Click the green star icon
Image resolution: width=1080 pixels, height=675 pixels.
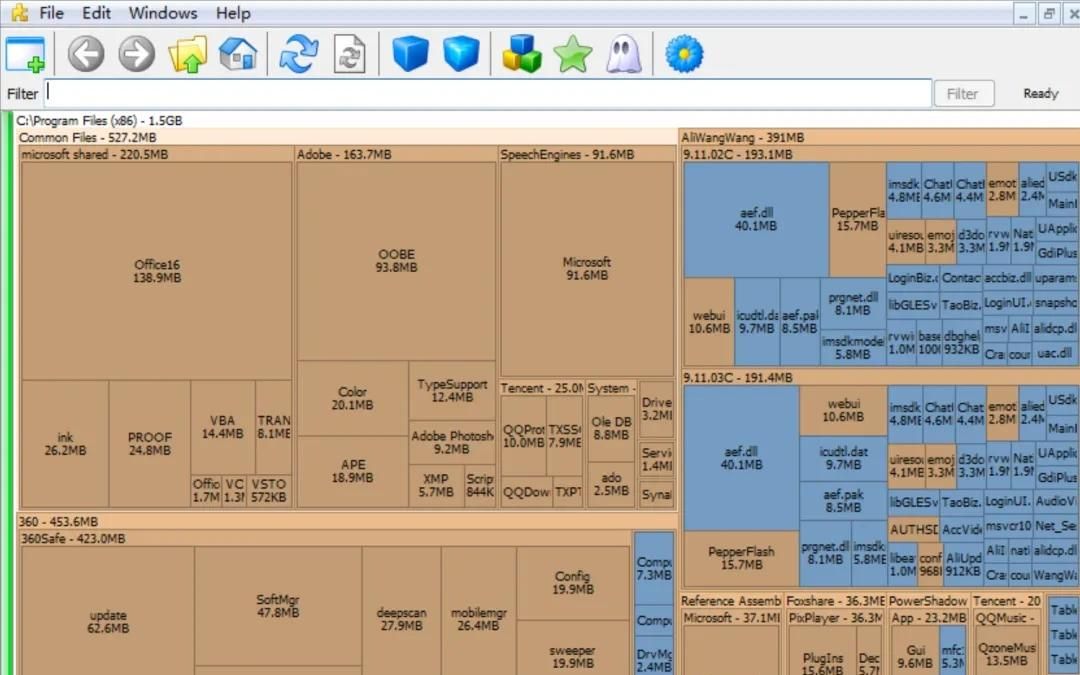[572, 54]
